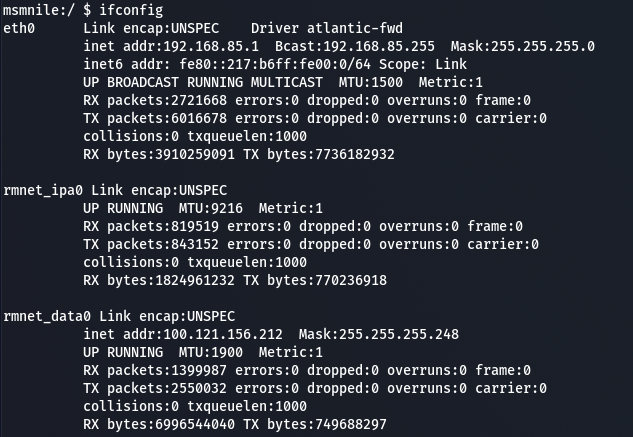
Task: Click the RX packets:819519 value
Action: (x=151, y=226)
